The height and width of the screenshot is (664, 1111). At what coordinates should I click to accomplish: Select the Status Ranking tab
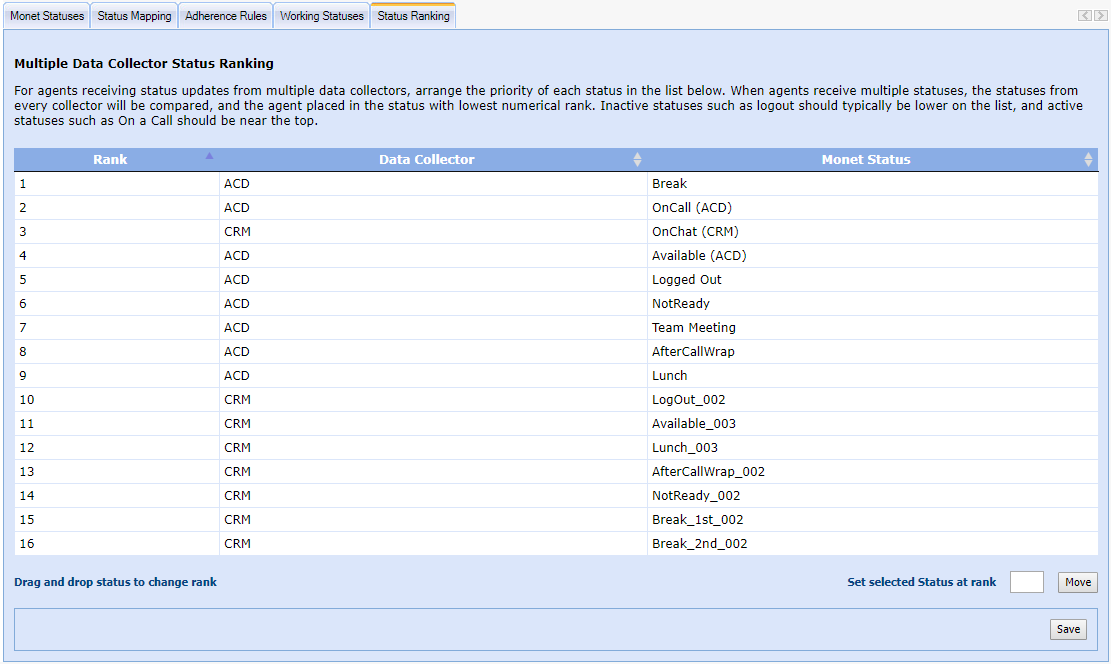[x=413, y=16]
